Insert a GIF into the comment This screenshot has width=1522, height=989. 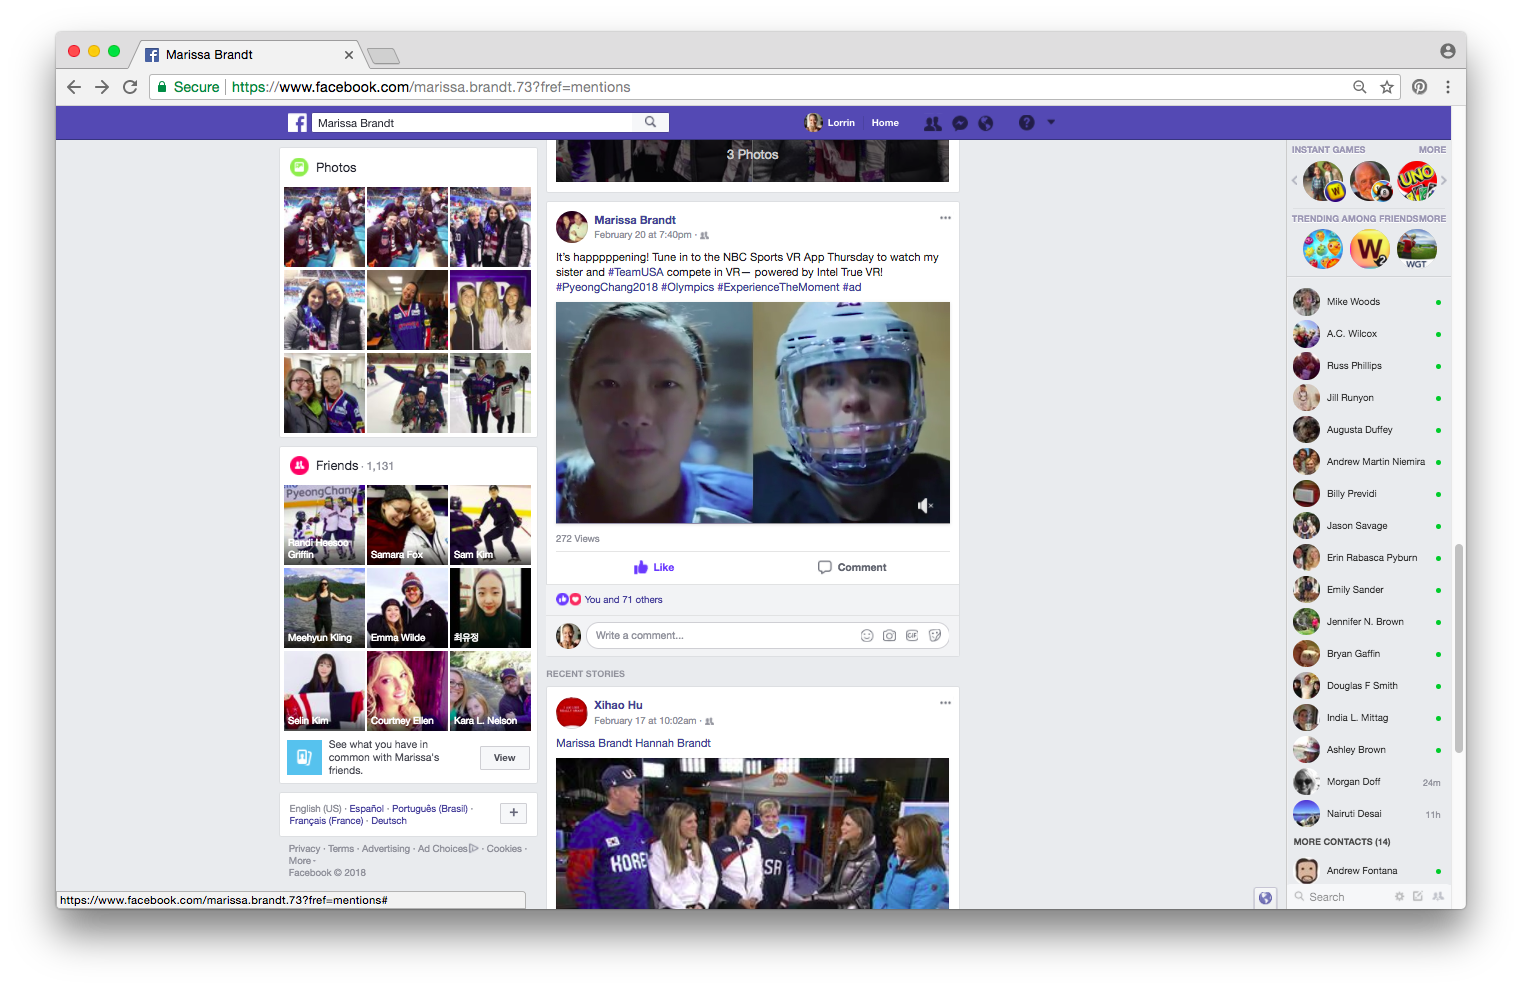point(912,635)
